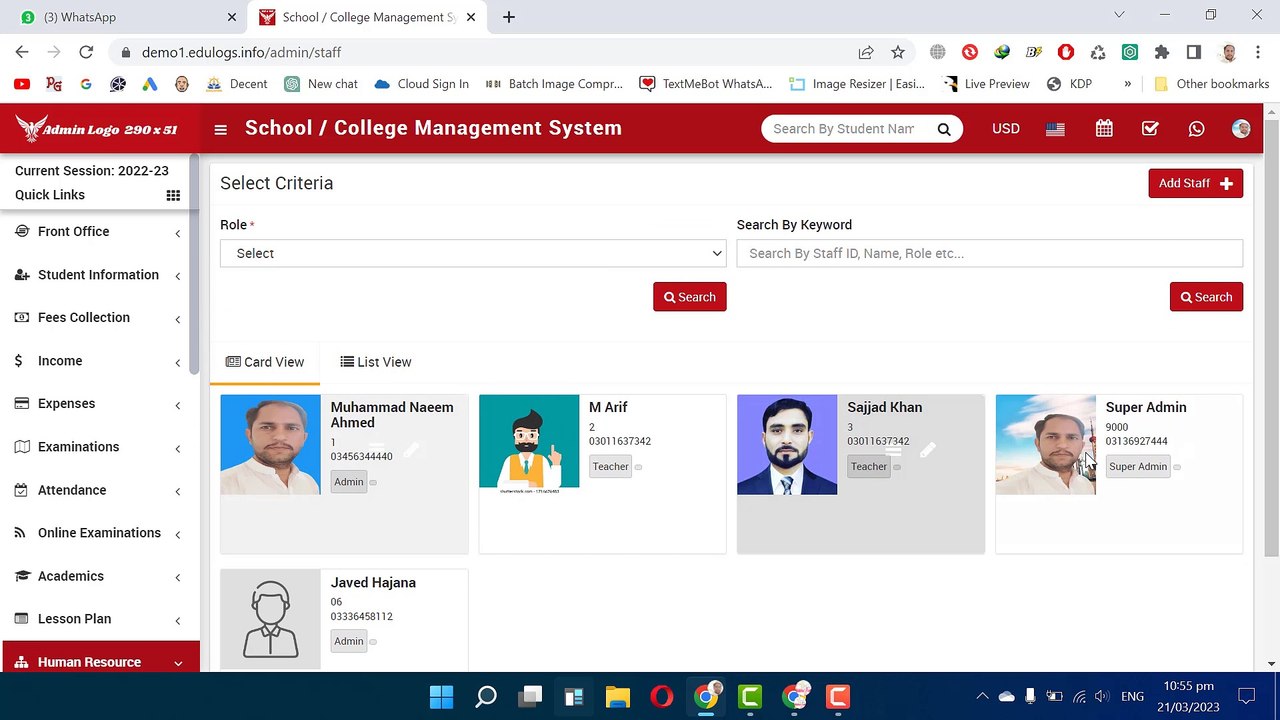Open Muhammad Naeem Ahmed's photo
This screenshot has height=720, width=1280.
tap(270, 445)
